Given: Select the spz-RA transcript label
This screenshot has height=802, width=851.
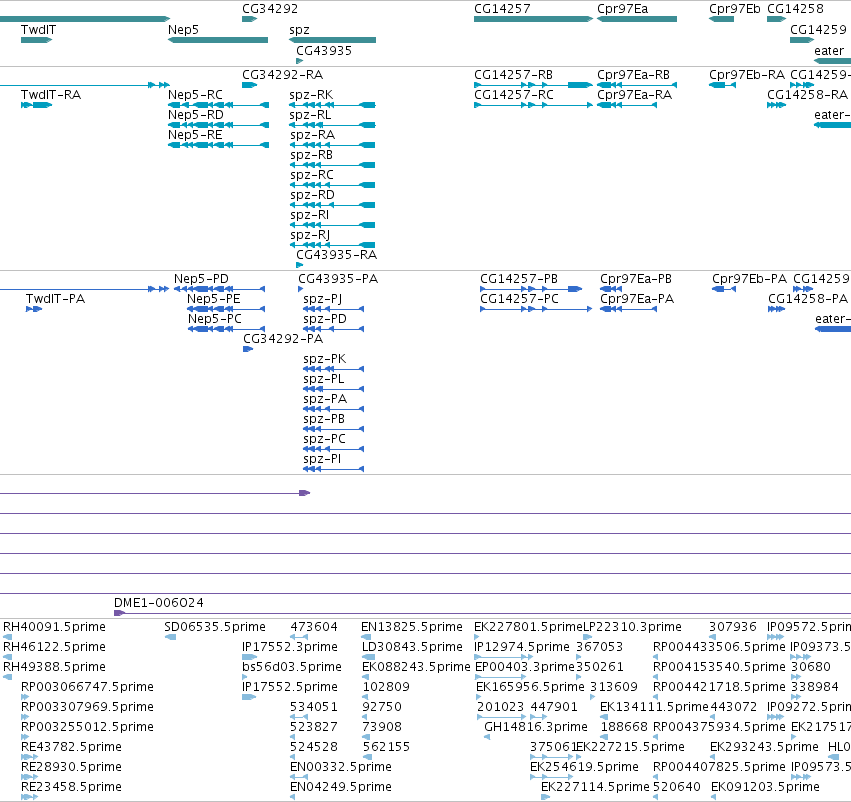Looking at the screenshot, I should tap(312, 135).
